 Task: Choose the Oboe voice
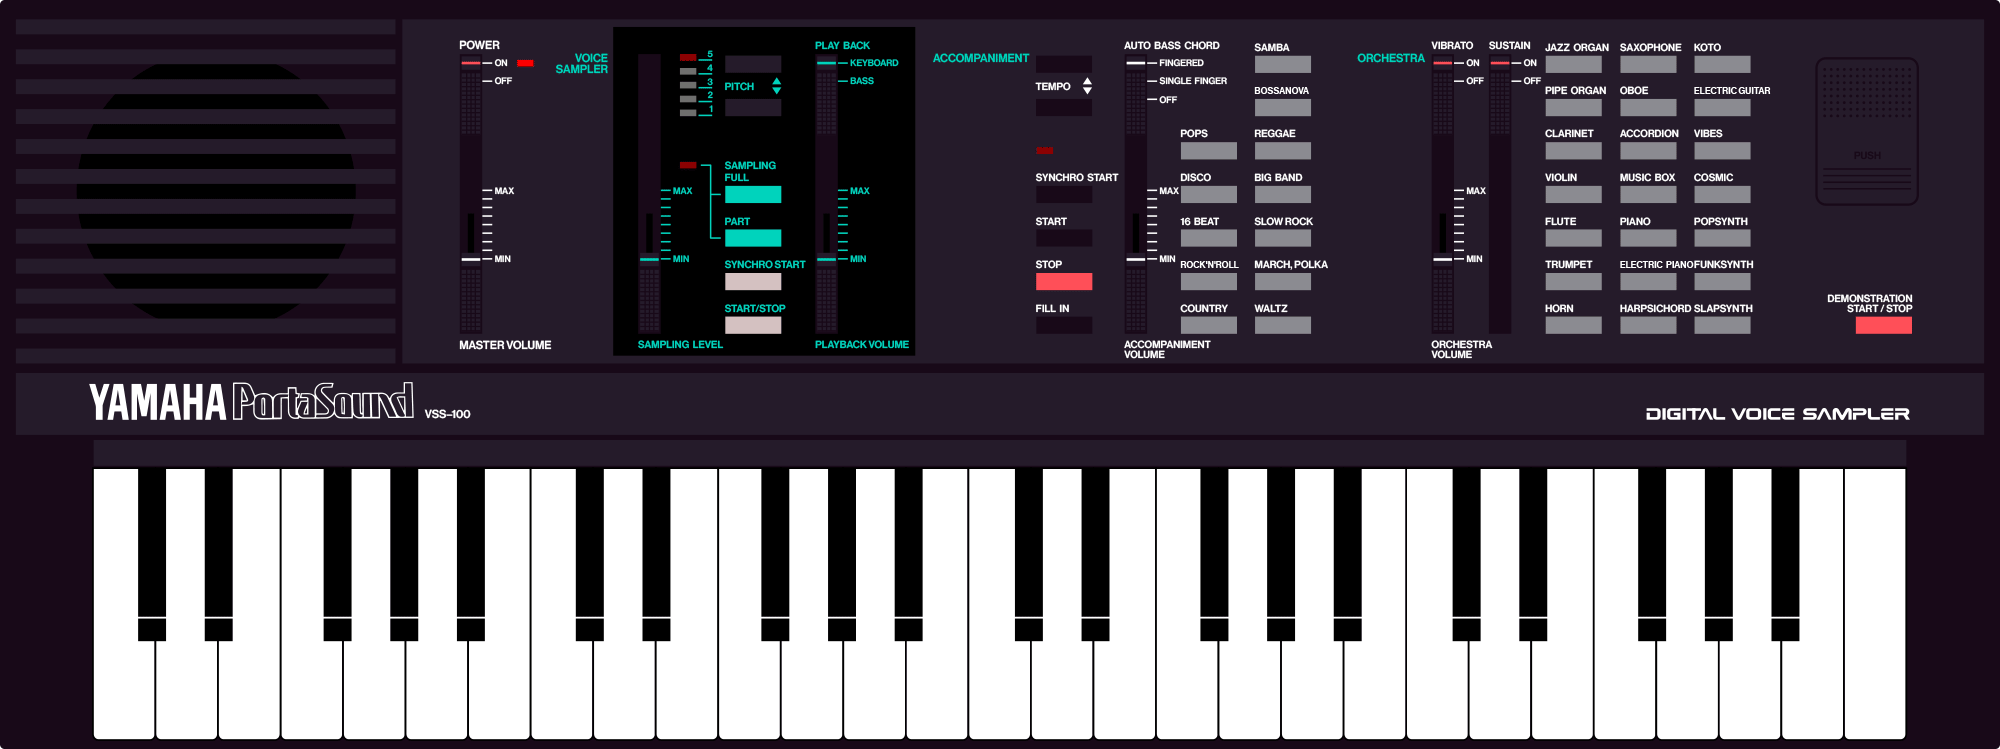(1648, 107)
